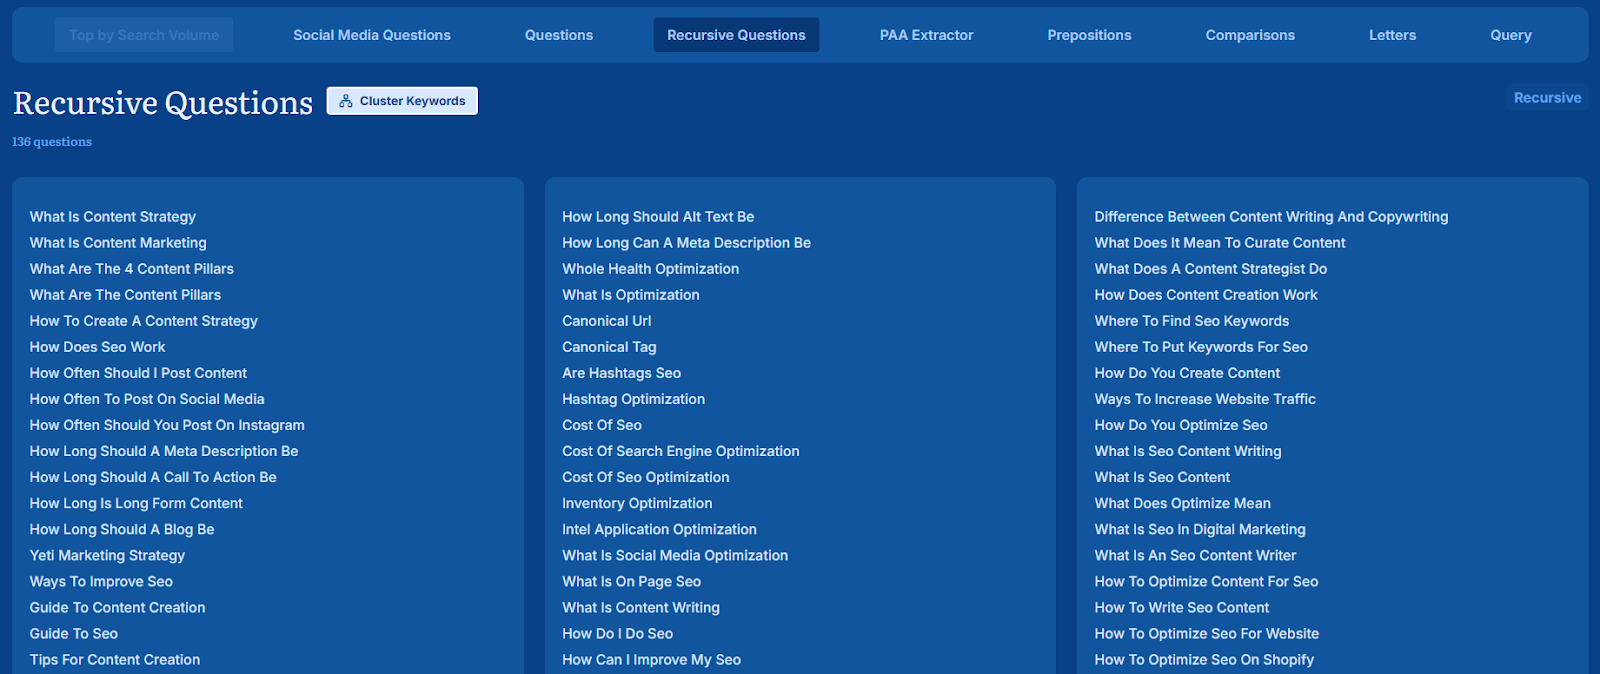Open 'Canonical Url' keyword link
Image resolution: width=1600 pixels, height=674 pixels.
click(x=606, y=321)
